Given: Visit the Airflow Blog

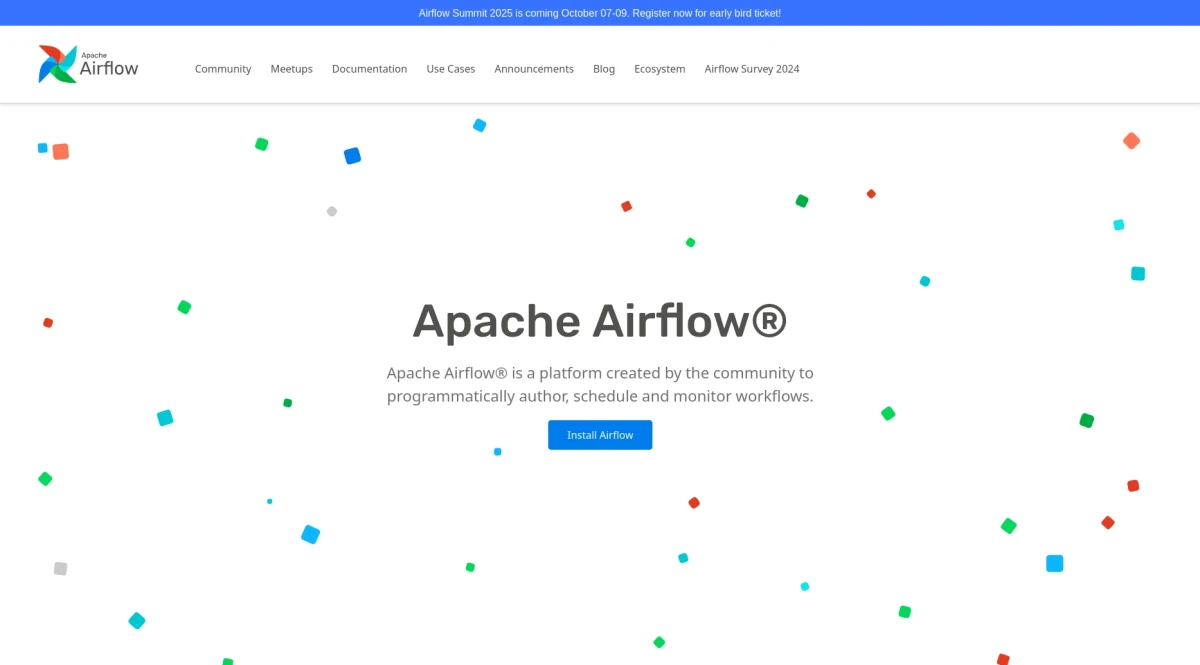Looking at the screenshot, I should [x=604, y=68].
